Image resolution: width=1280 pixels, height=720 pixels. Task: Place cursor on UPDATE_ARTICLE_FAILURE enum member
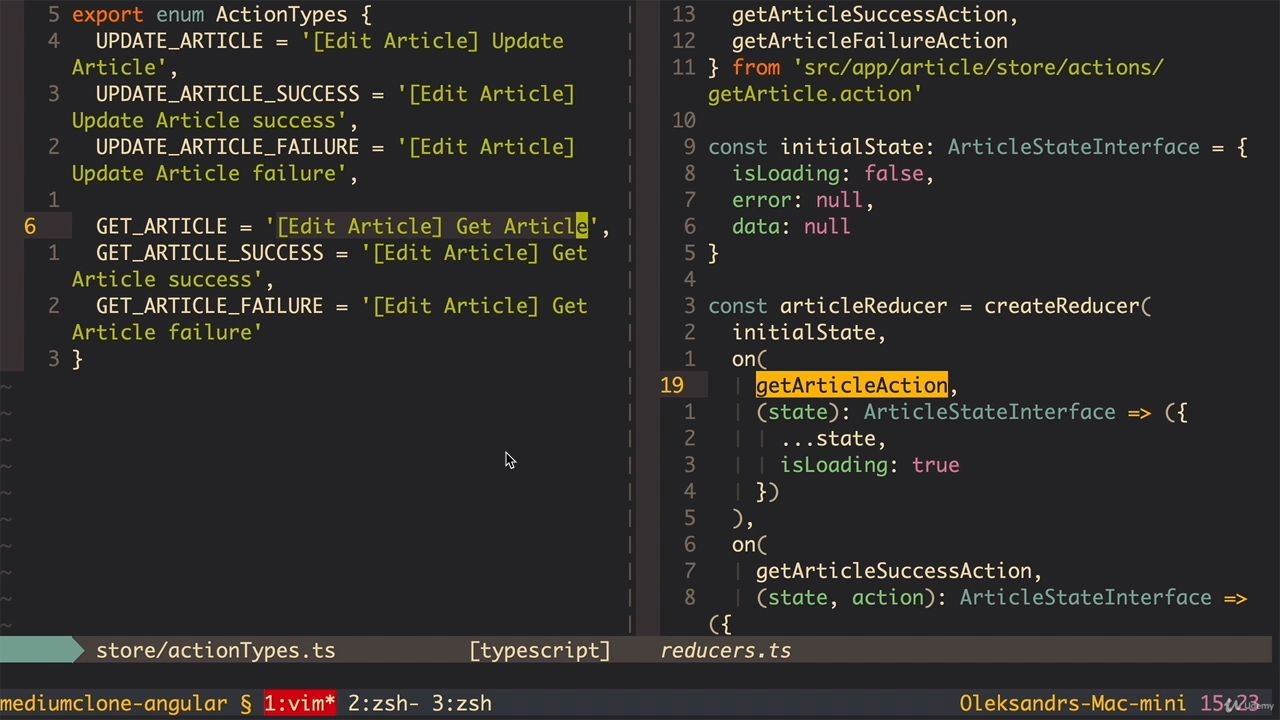pos(228,147)
